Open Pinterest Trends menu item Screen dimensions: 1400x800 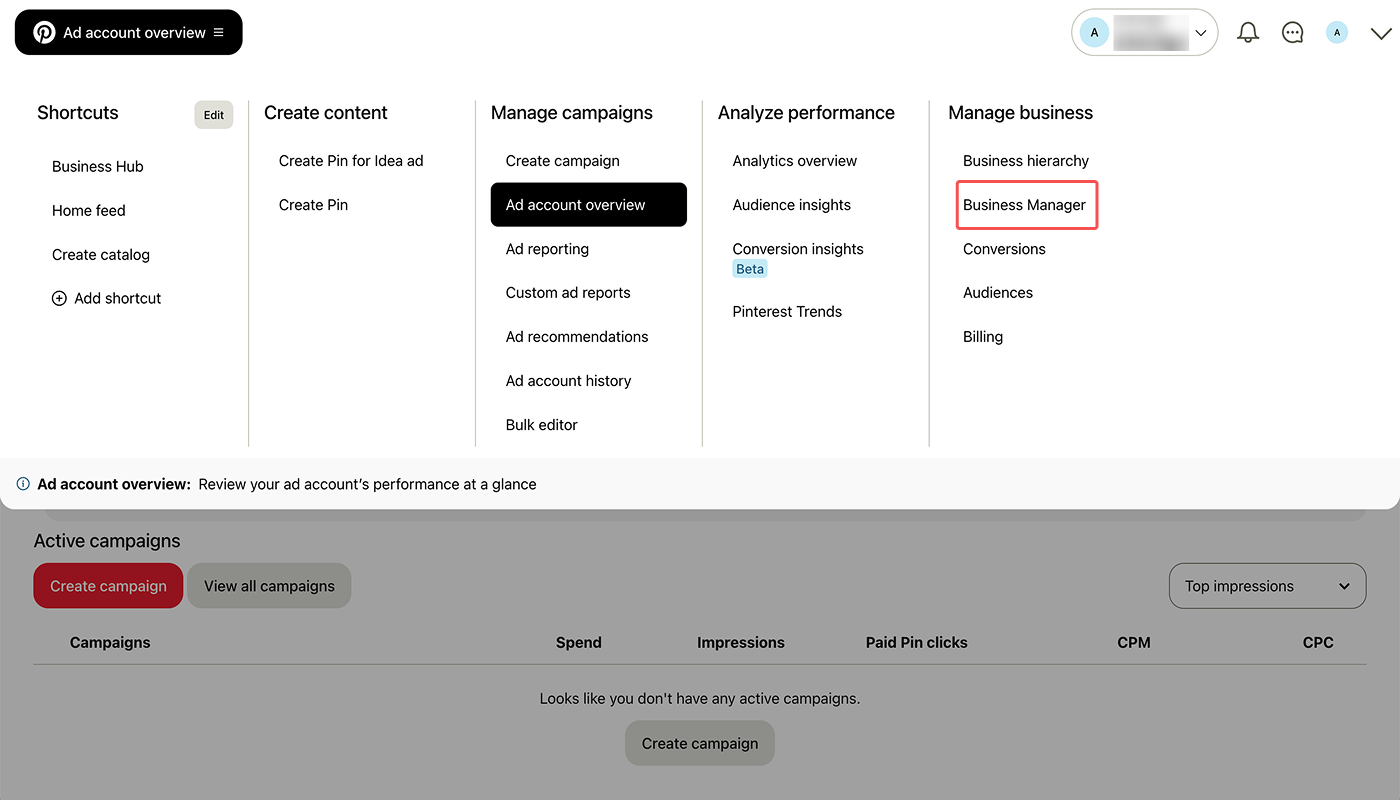787,311
